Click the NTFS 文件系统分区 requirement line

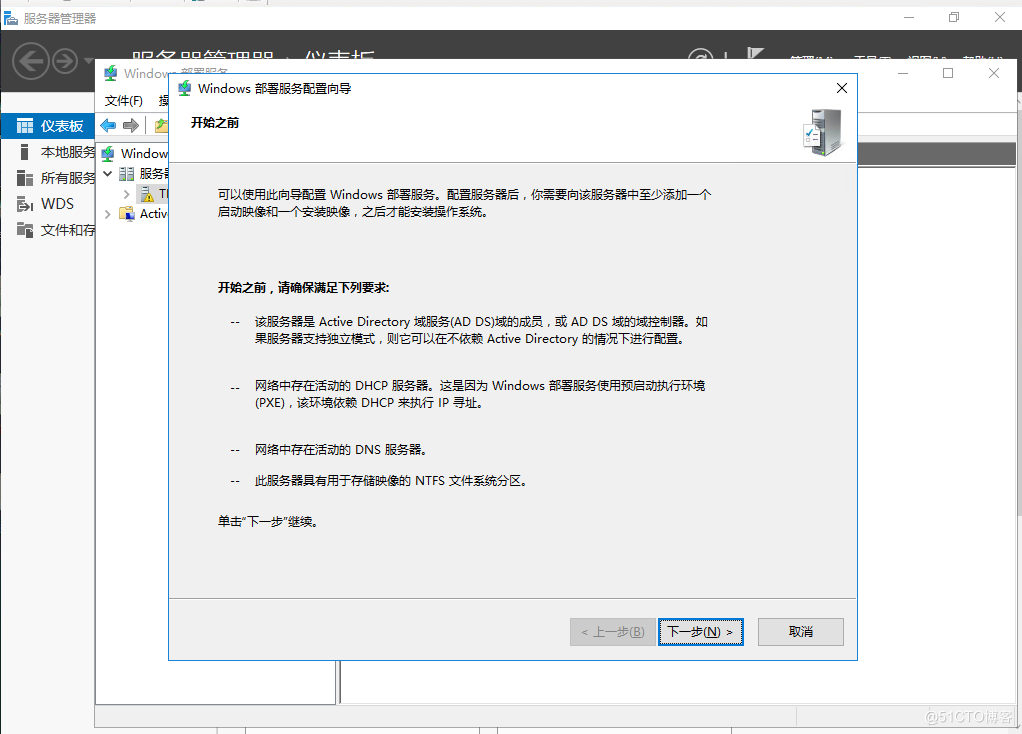[390, 480]
